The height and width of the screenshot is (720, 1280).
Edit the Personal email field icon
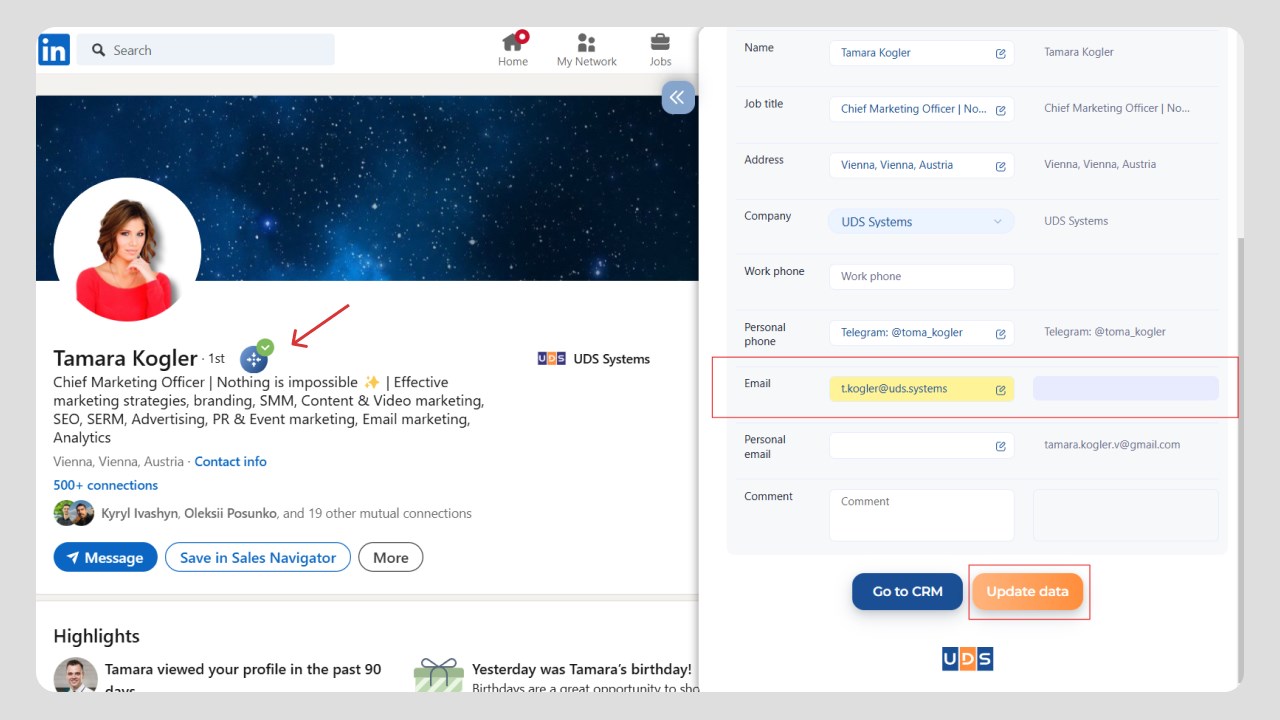(x=1000, y=446)
